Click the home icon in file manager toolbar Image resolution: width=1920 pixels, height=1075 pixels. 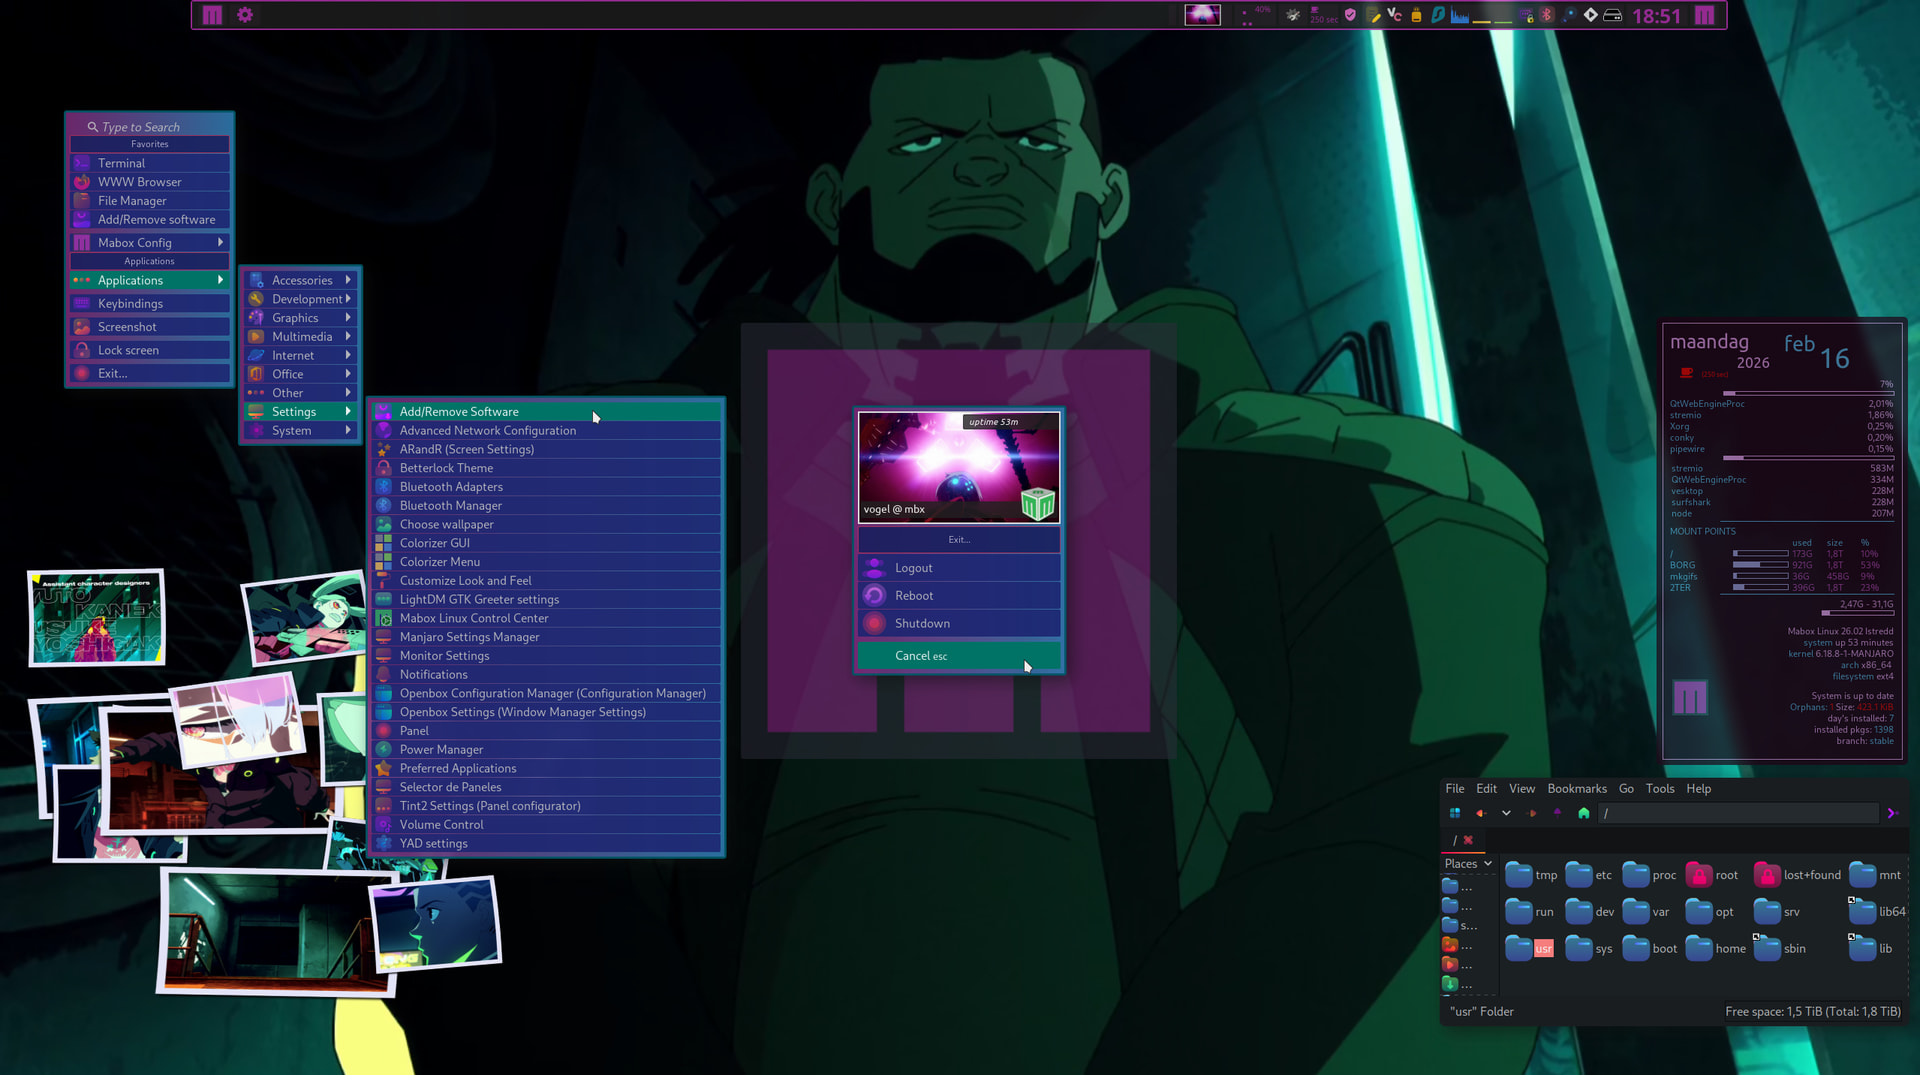[x=1583, y=813]
